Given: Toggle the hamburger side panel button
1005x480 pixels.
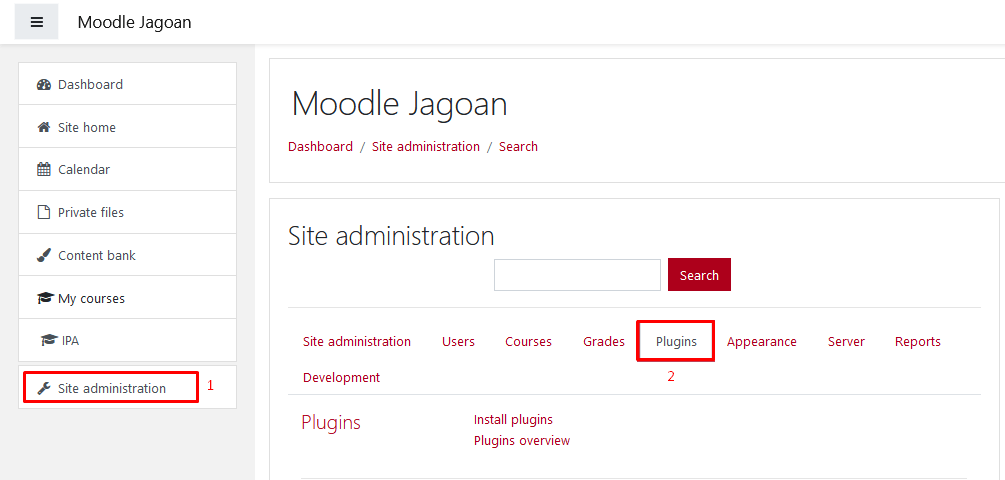Looking at the screenshot, I should pyautogui.click(x=37, y=22).
